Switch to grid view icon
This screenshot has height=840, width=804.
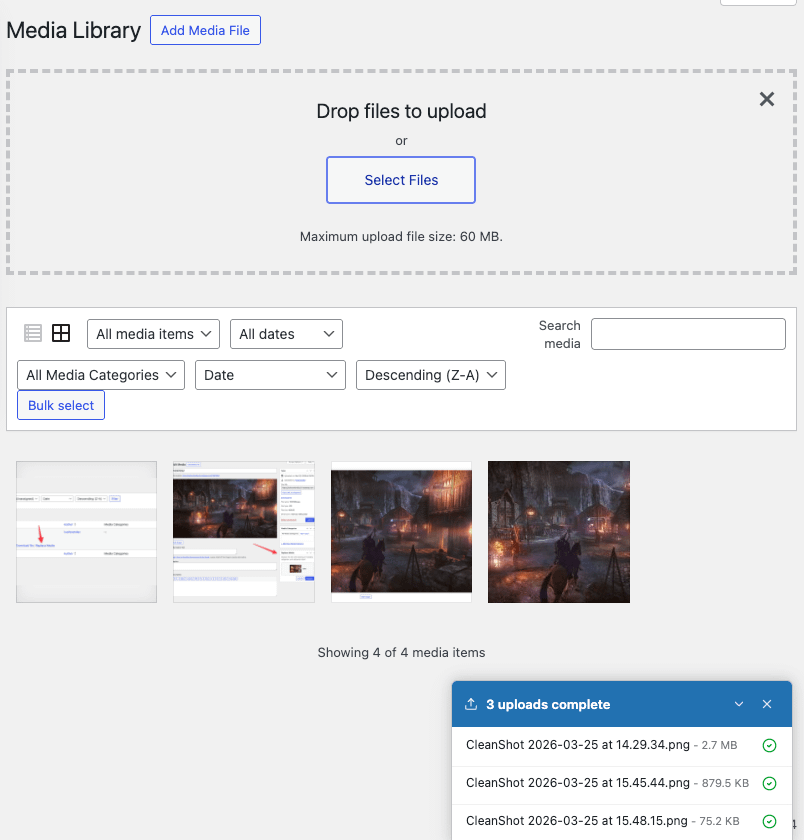[x=61, y=333]
